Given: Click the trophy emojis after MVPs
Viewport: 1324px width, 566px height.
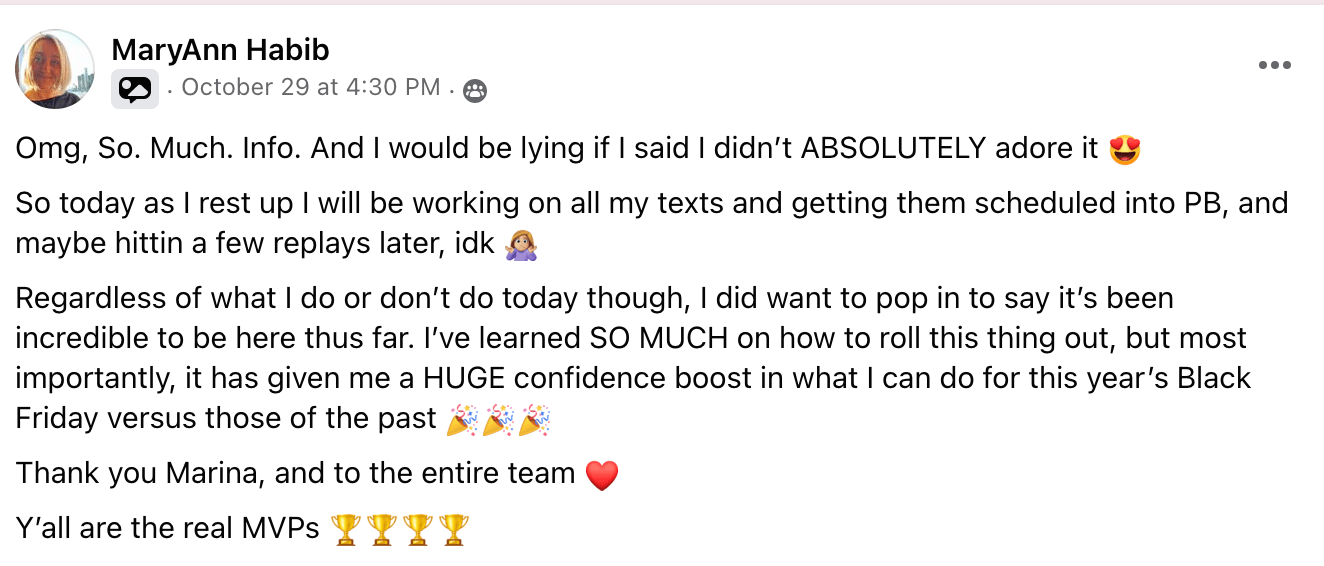Looking at the screenshot, I should [399, 528].
